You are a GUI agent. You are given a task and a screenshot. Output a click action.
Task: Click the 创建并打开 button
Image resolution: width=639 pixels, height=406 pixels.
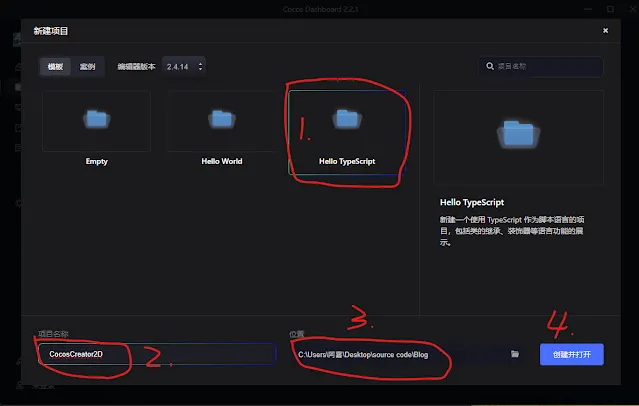tap(572, 354)
